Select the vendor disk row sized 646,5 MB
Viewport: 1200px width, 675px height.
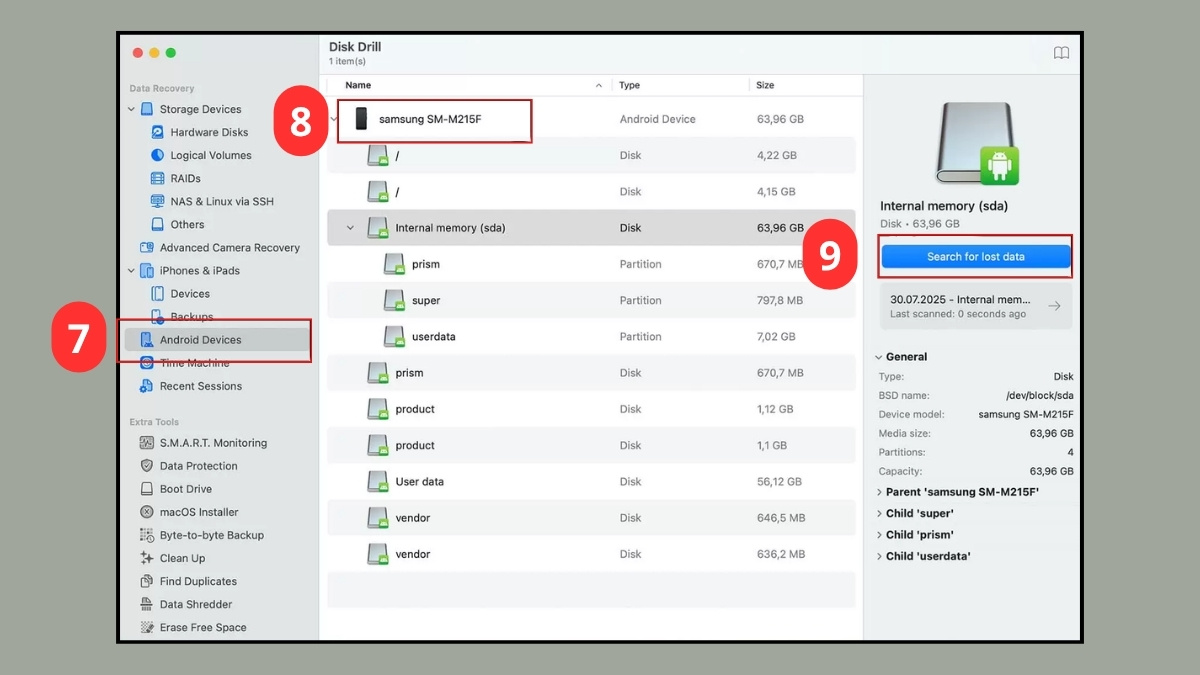tap(591, 518)
